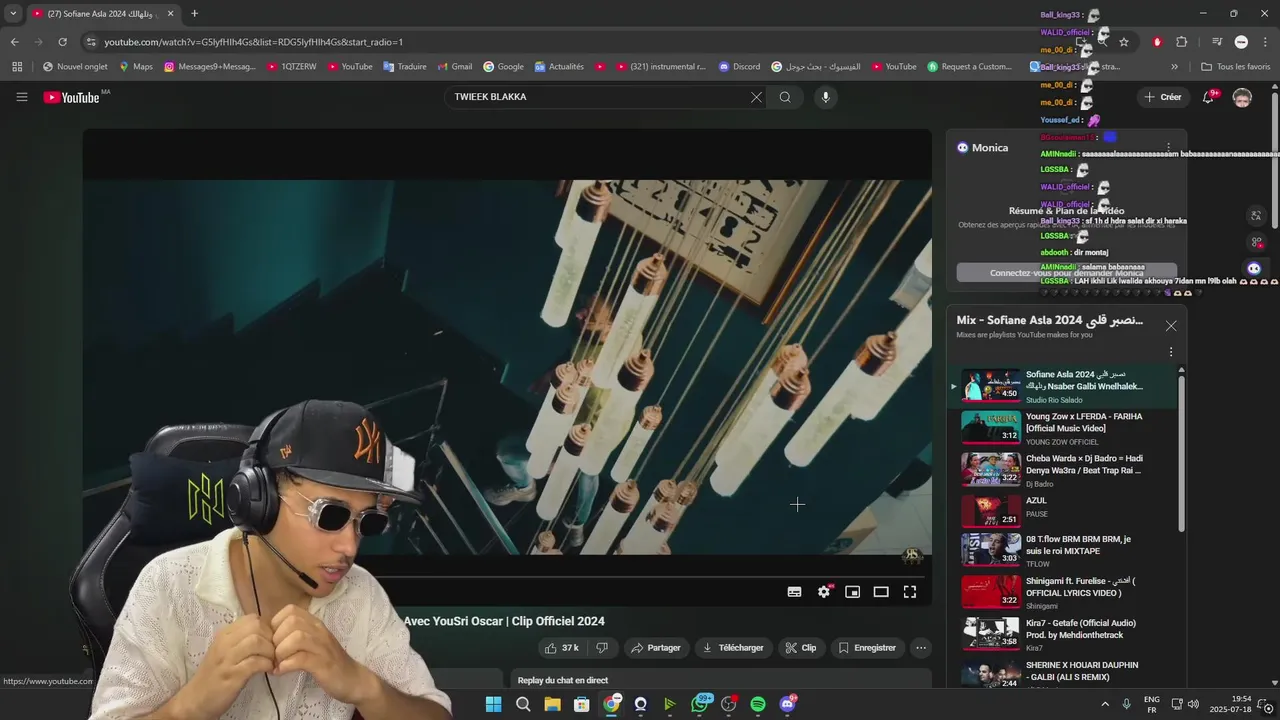
Task: Like the video with 37 k likes
Action: [562, 648]
